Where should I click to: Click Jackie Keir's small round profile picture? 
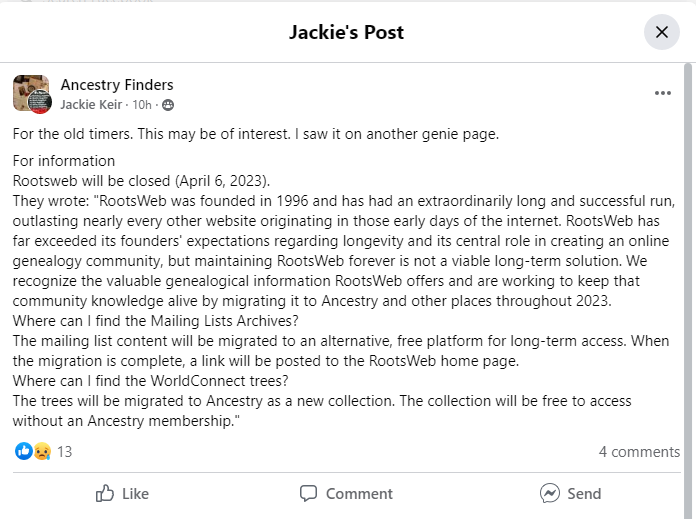pos(40,102)
